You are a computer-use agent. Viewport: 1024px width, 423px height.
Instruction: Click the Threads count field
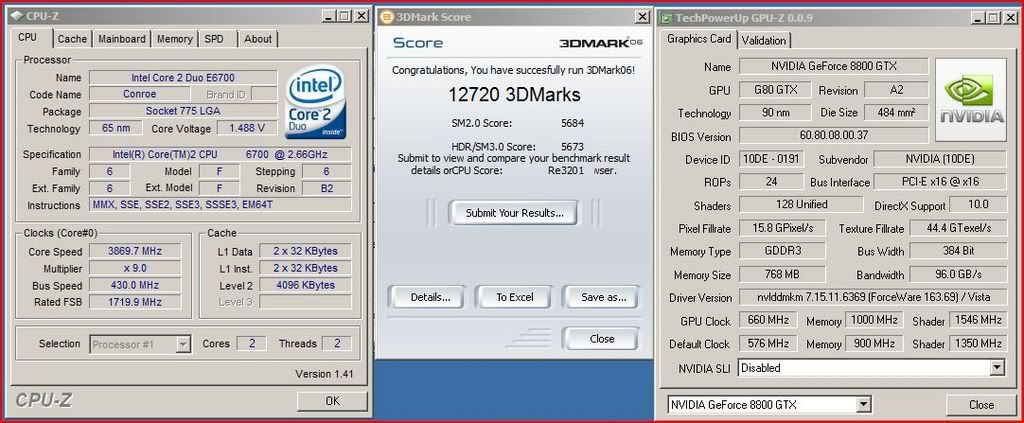(338, 343)
